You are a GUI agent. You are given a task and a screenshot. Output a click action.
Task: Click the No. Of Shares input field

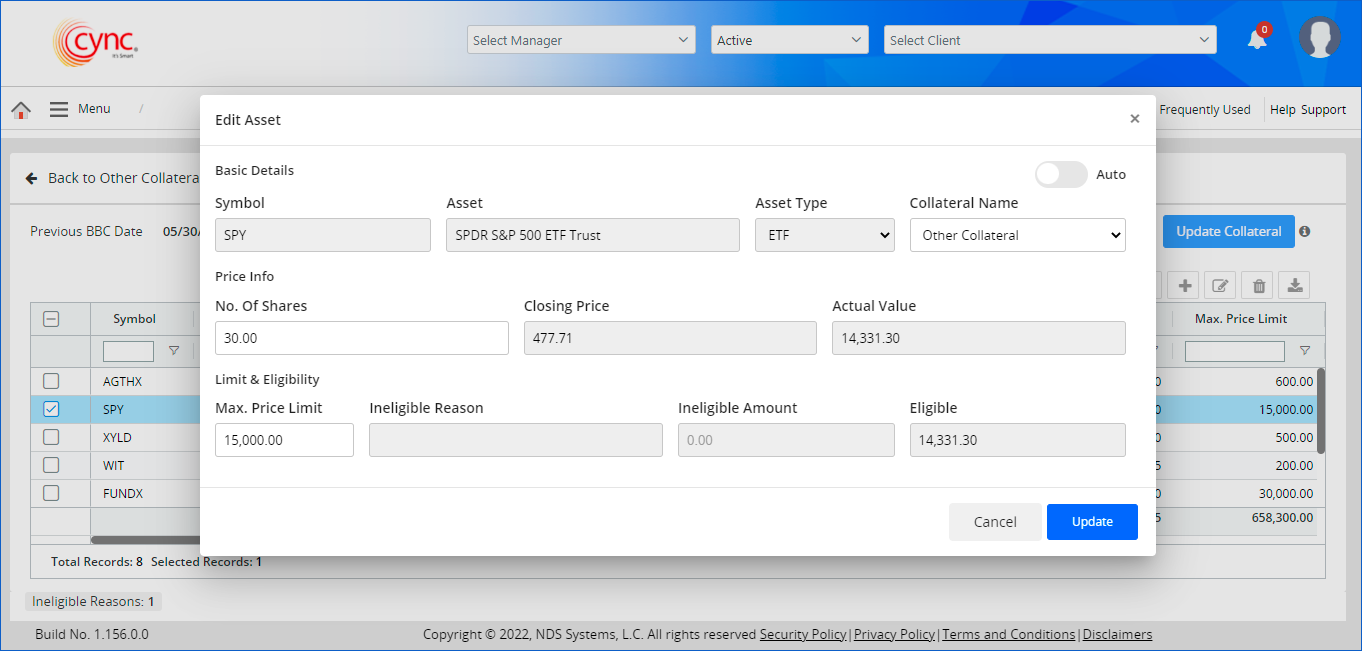pos(361,338)
